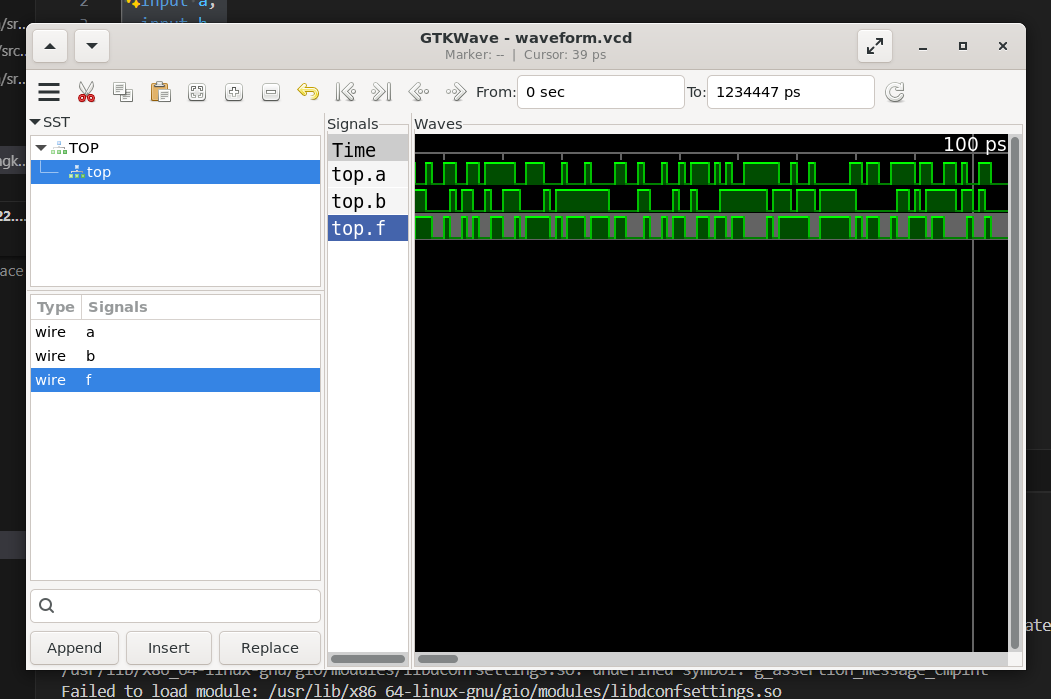Image resolution: width=1051 pixels, height=699 pixels.
Task: Select the top.f signal name
Action: (368, 229)
